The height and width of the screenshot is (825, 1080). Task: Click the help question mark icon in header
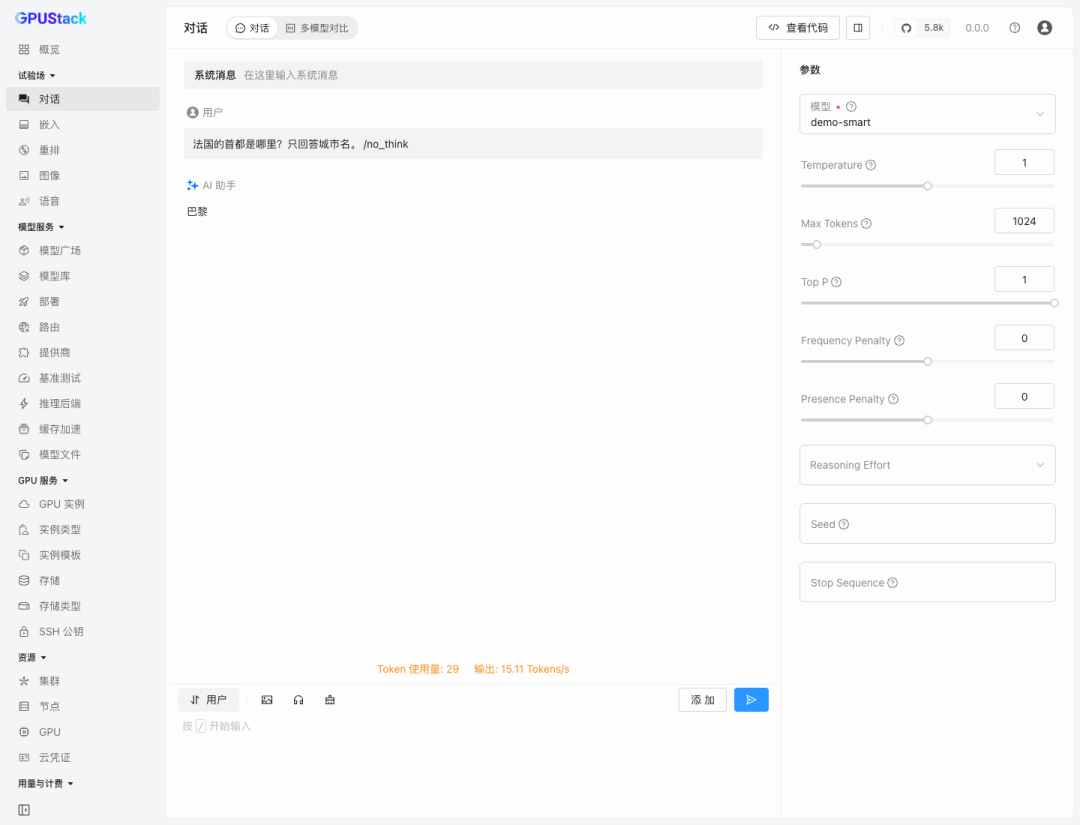pos(1015,28)
